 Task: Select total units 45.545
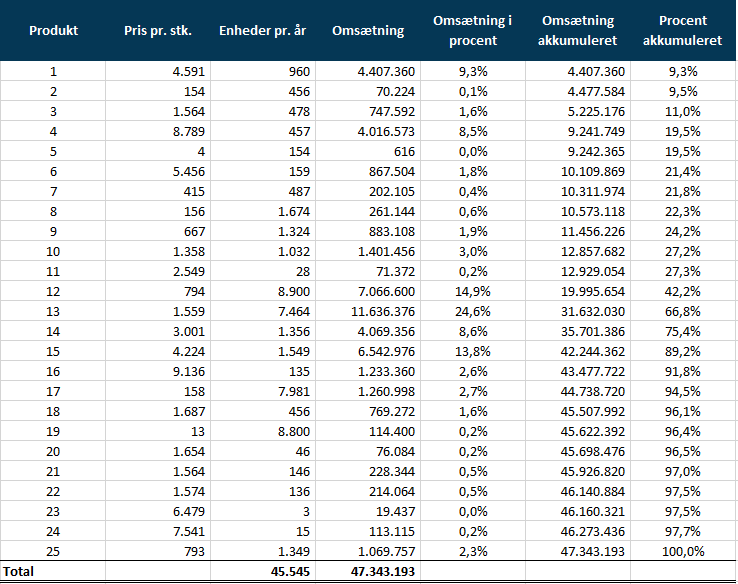pos(290,571)
